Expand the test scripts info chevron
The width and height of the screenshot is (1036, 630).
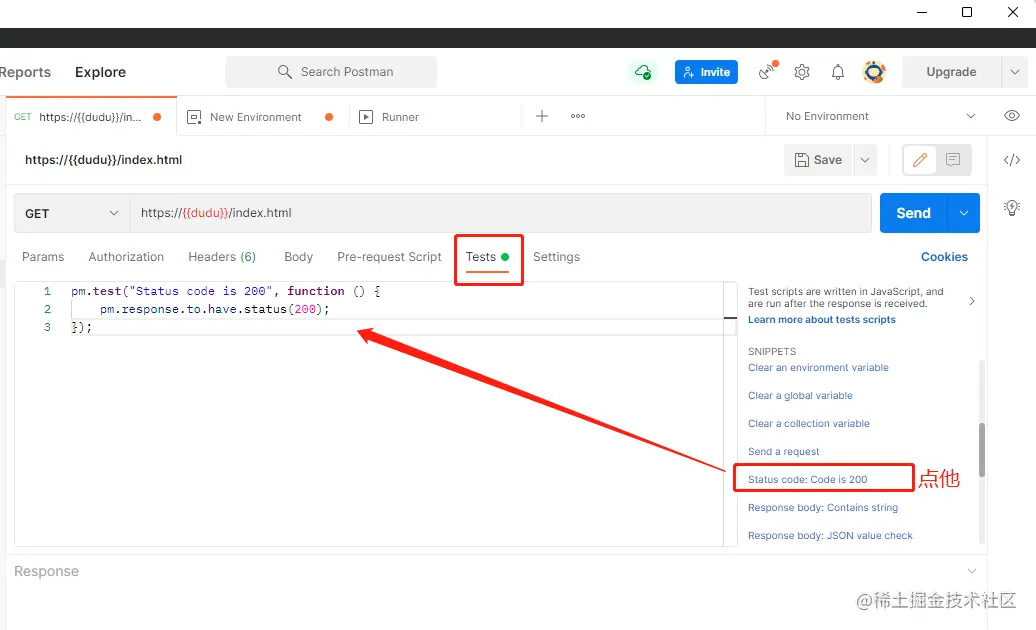pos(972,301)
